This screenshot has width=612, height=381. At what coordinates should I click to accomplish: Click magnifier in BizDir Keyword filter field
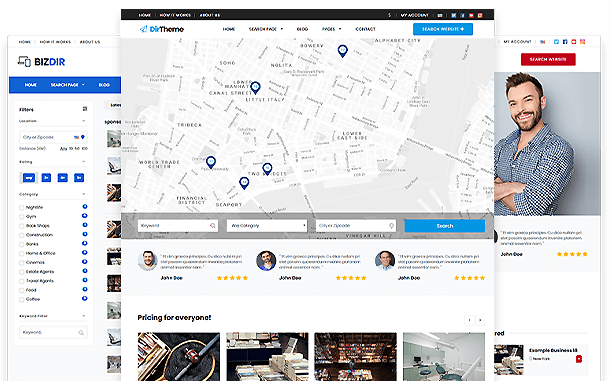point(81,333)
